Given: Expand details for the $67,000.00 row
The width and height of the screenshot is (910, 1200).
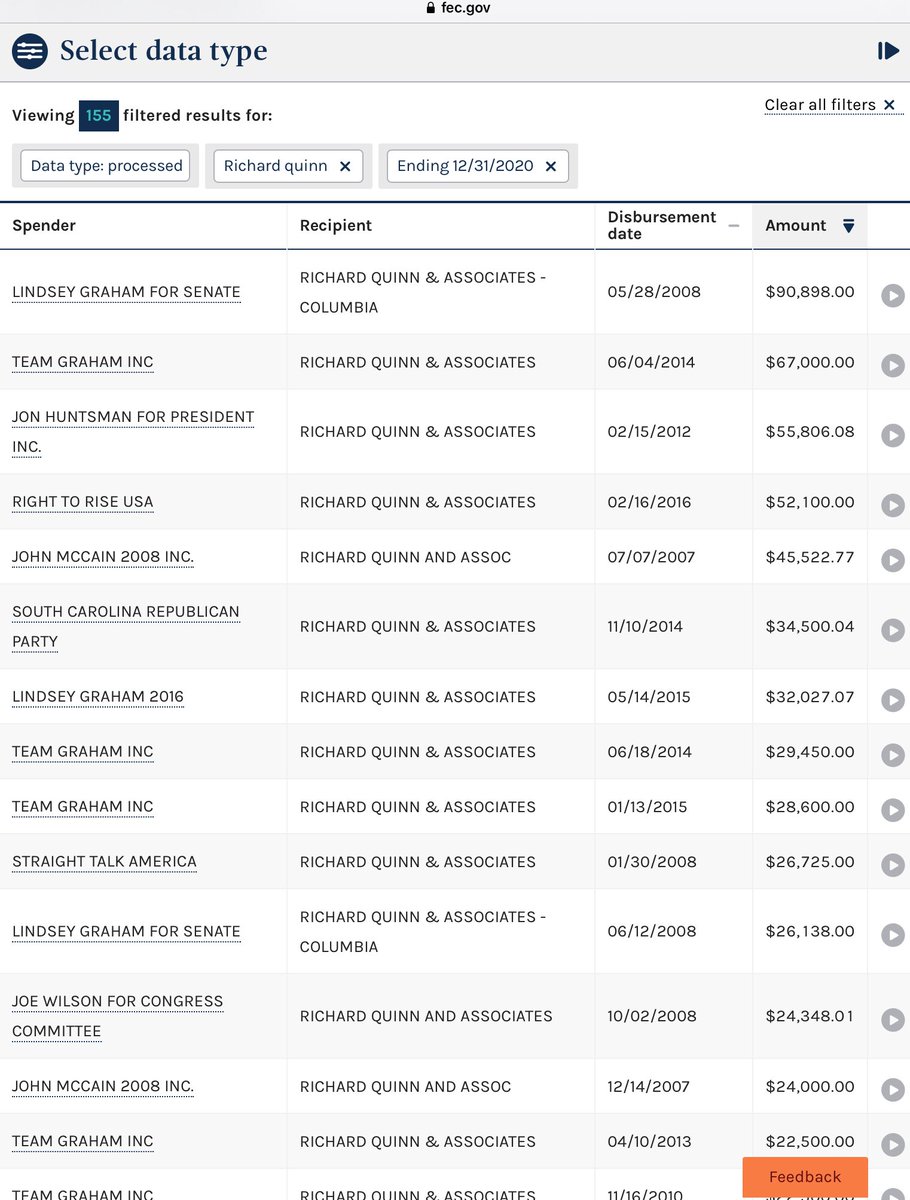Looking at the screenshot, I should coord(892,365).
